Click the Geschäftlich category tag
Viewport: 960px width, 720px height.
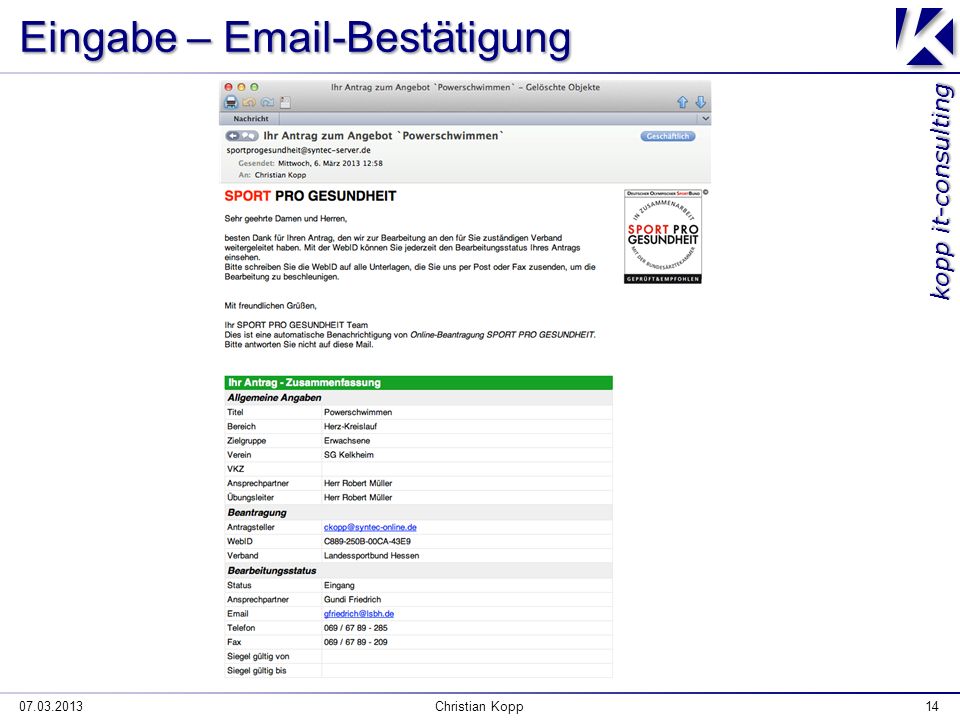(668, 136)
